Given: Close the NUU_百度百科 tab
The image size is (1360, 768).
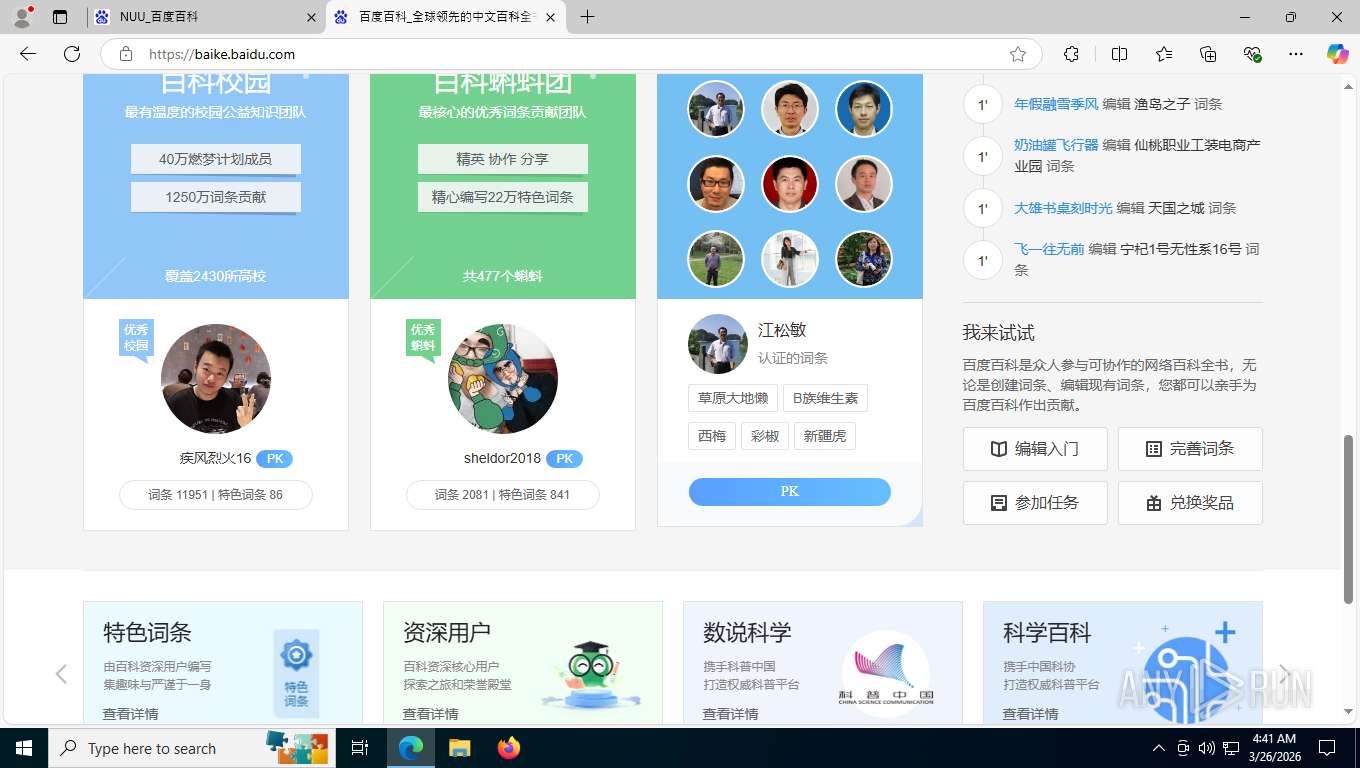Looking at the screenshot, I should 311,17.
